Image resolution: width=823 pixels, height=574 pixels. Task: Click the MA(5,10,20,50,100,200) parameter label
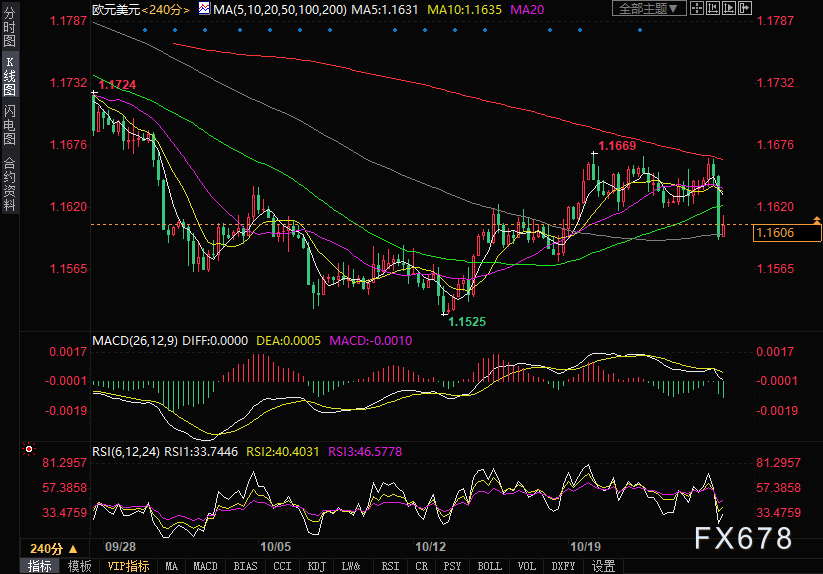point(280,9)
